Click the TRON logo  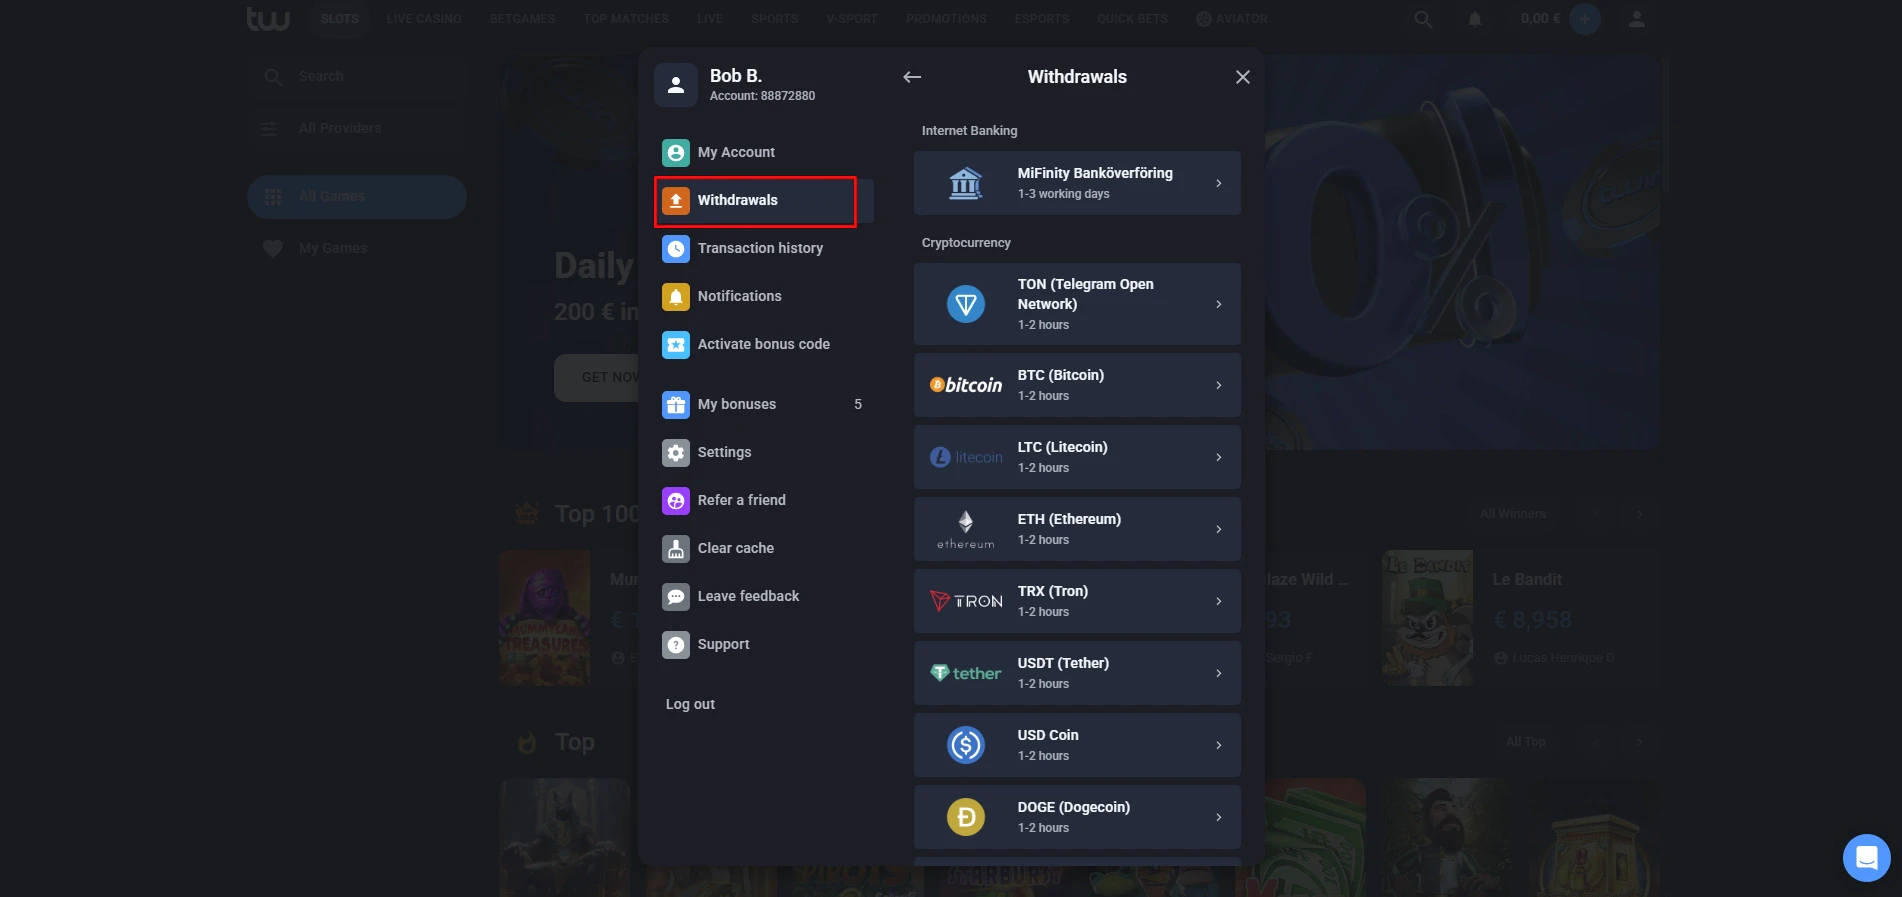point(966,601)
